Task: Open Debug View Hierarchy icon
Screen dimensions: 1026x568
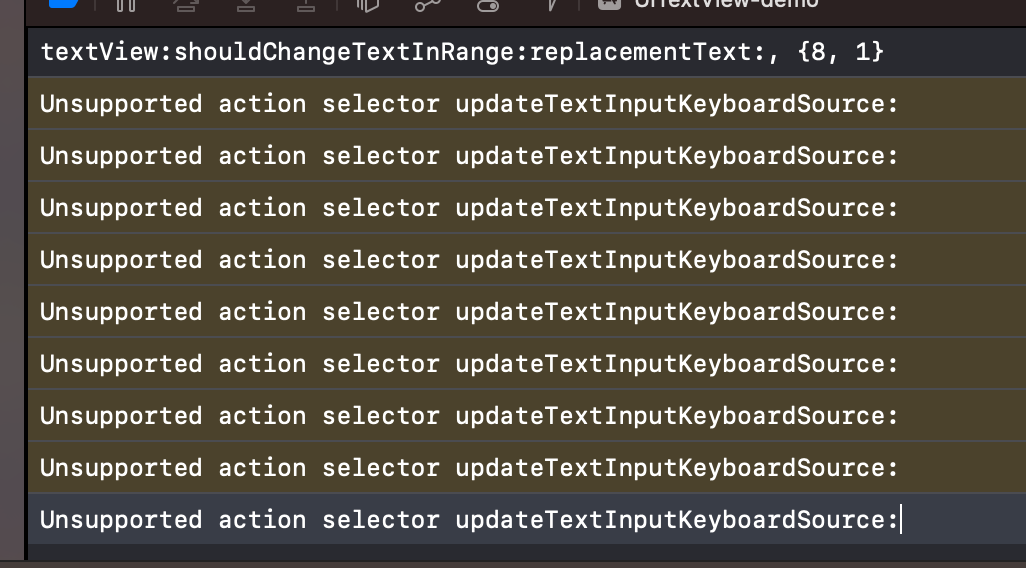Action: pyautogui.click(x=369, y=4)
